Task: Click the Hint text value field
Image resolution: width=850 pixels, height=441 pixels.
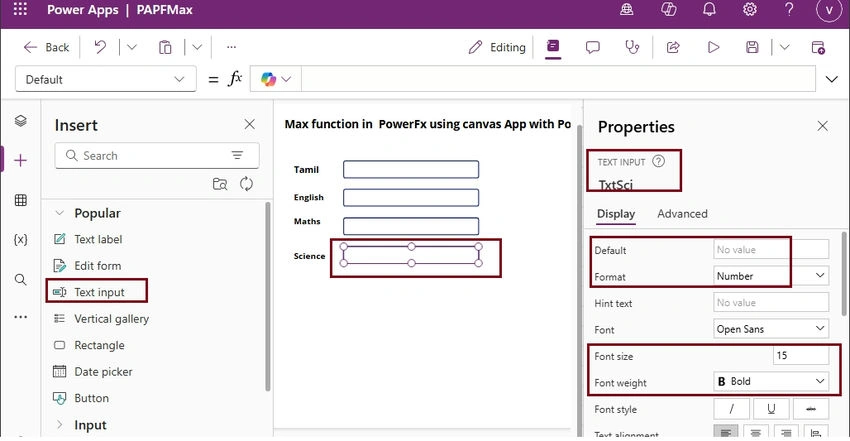Action: 771,302
